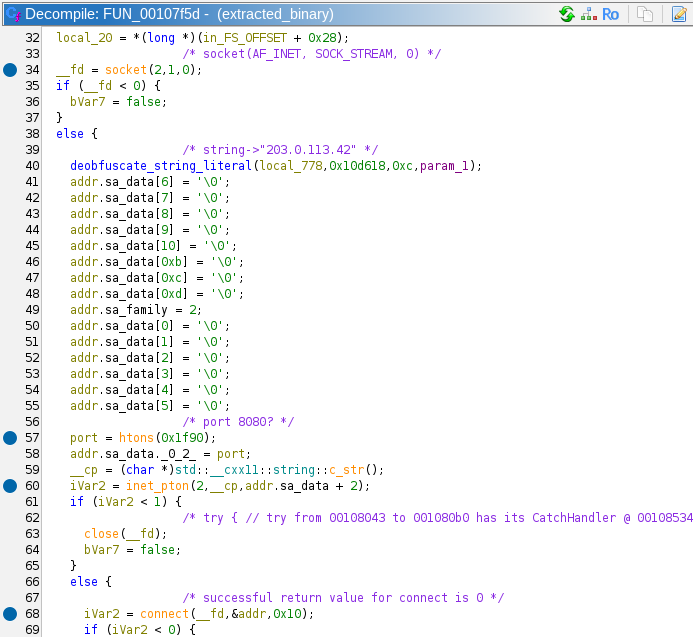The width and height of the screenshot is (693, 637).
Task: Click the close function call on line 63
Action: (102, 534)
